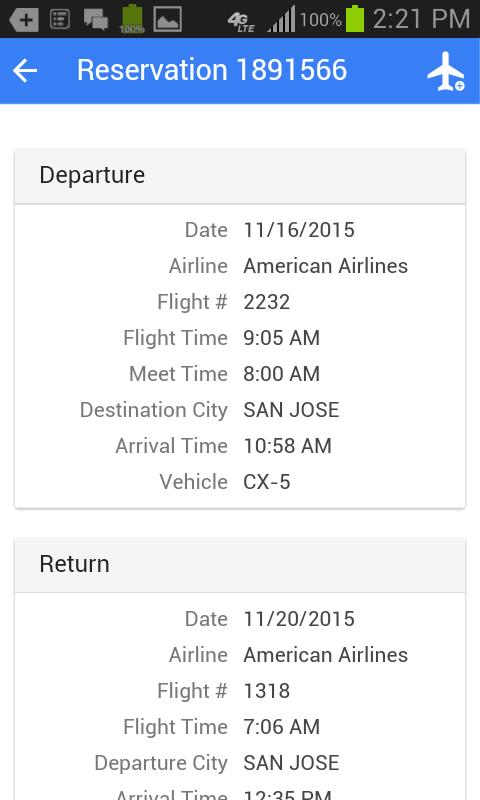Tap the battery indicator beside 100%
The width and height of the screenshot is (480, 800).
point(355,19)
